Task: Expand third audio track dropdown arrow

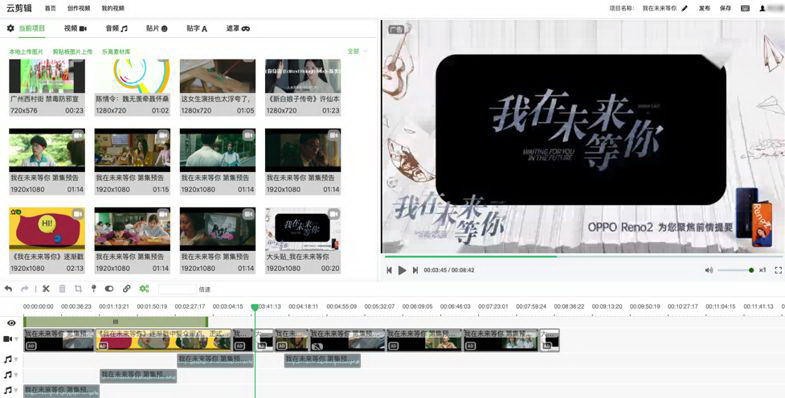Action: [16, 389]
